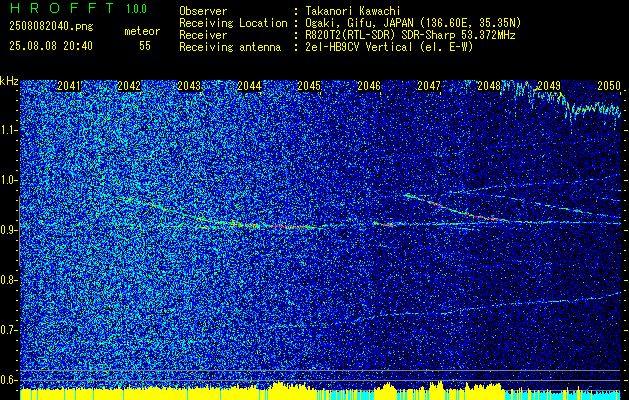Click the 2044 time marker
This screenshot has width=629, height=400.
pos(249,85)
